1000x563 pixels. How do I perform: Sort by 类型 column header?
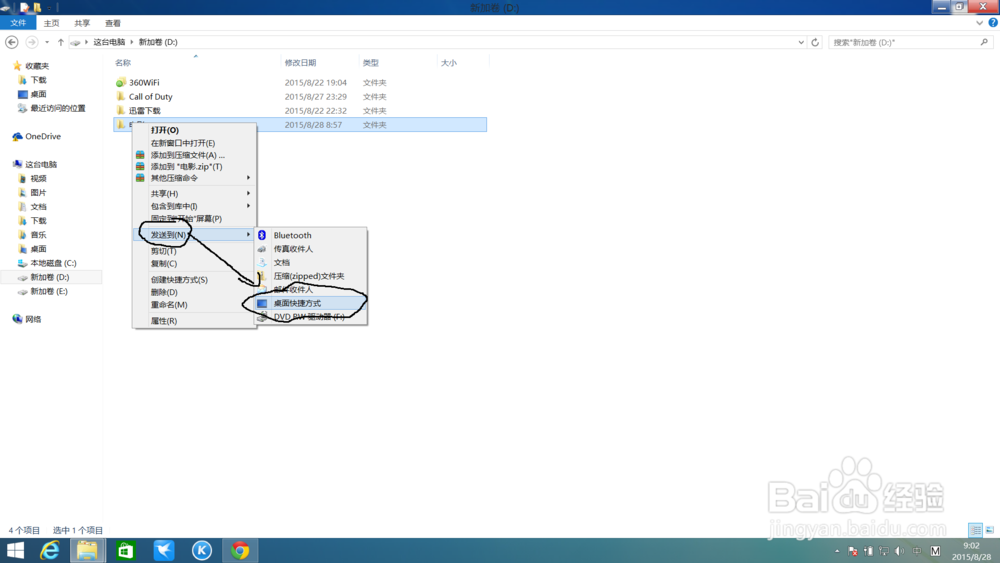tap(371, 62)
